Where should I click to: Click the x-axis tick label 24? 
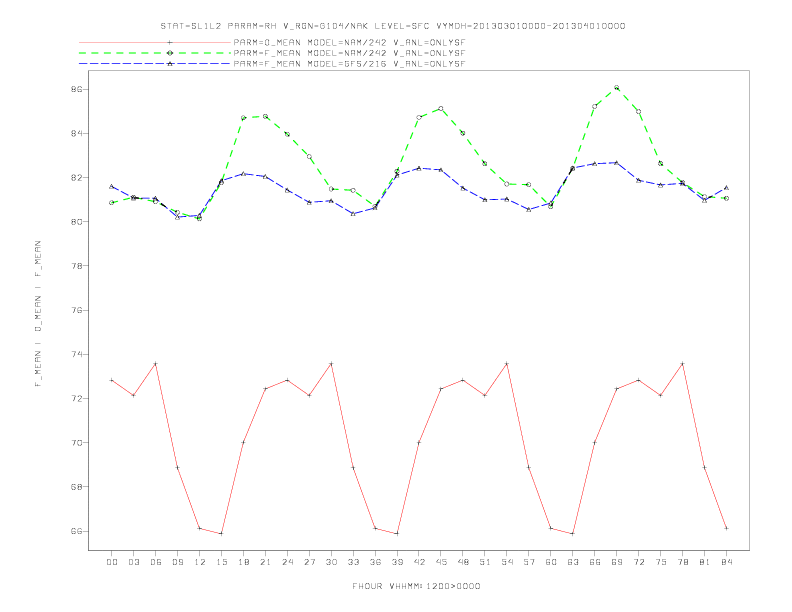point(287,562)
